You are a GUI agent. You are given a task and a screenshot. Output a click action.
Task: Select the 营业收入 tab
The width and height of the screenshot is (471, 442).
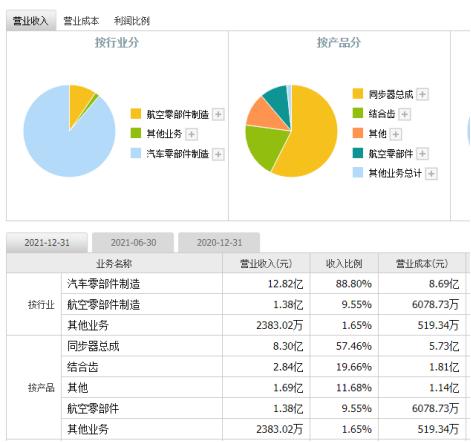pos(31,21)
